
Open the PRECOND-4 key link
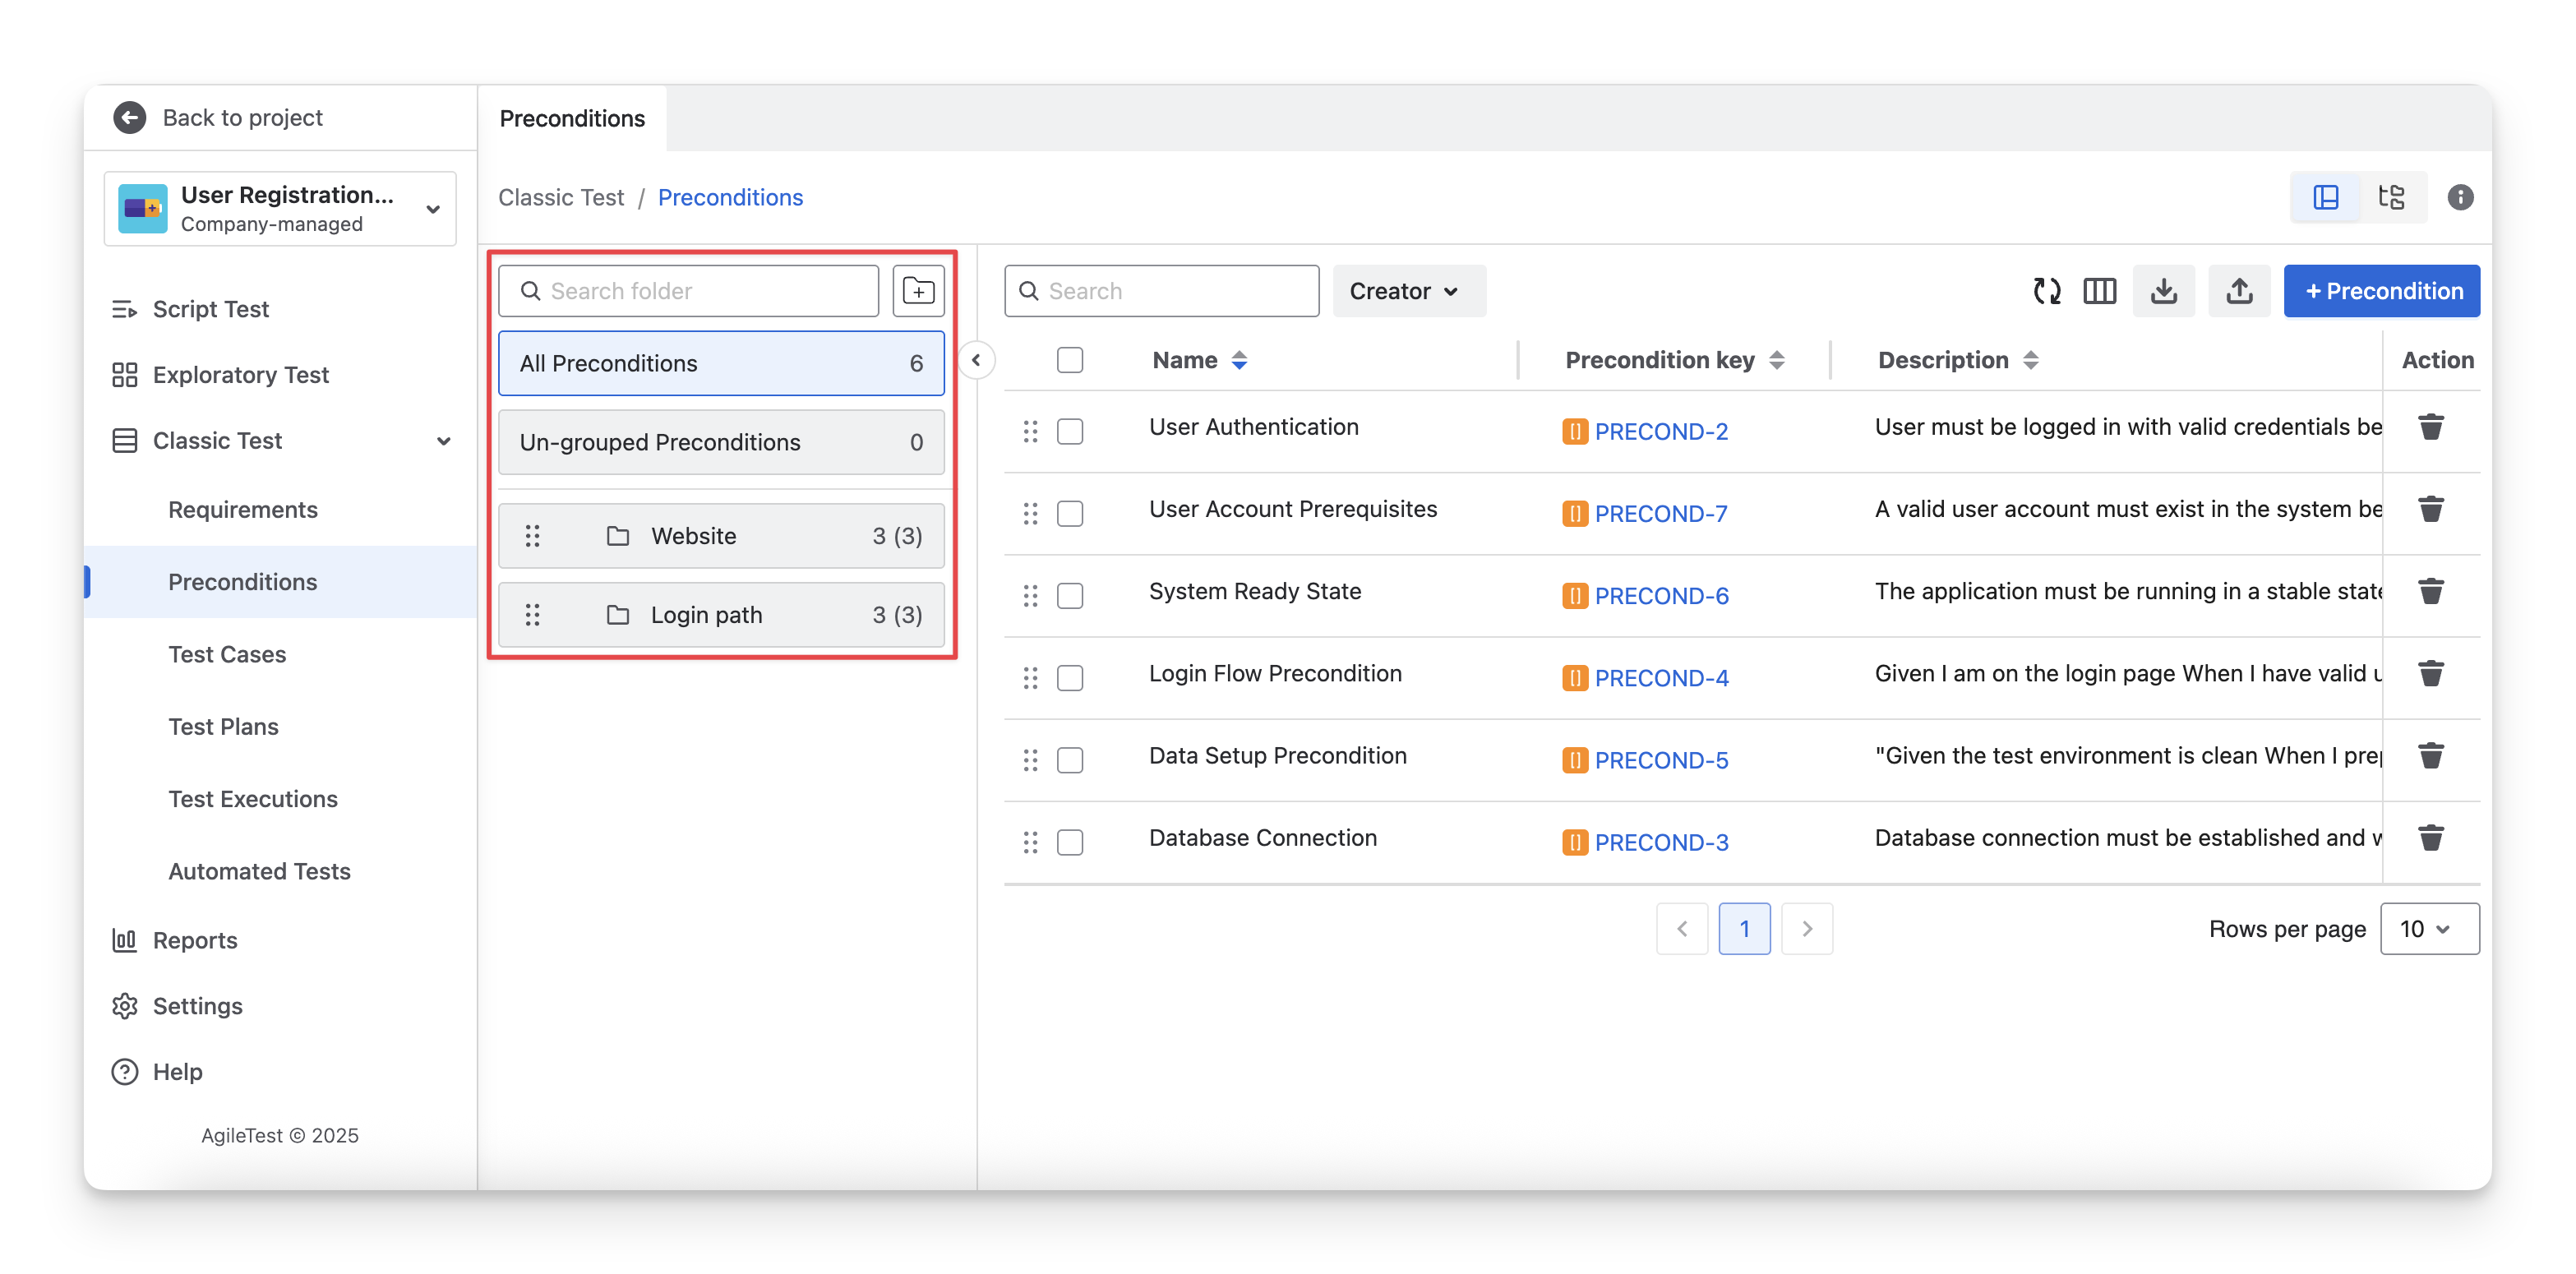click(x=1661, y=678)
